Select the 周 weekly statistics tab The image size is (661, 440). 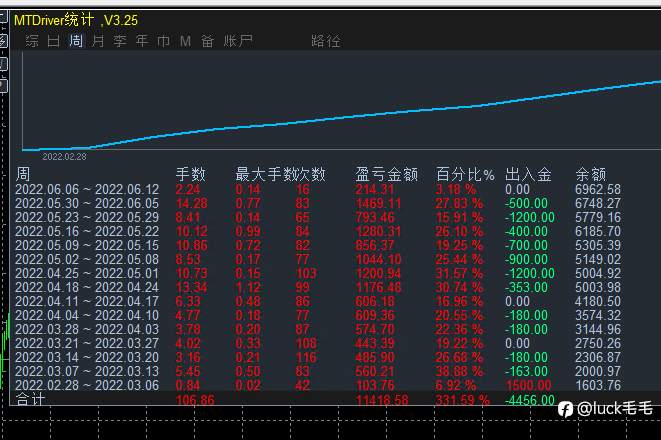pyautogui.click(x=76, y=41)
